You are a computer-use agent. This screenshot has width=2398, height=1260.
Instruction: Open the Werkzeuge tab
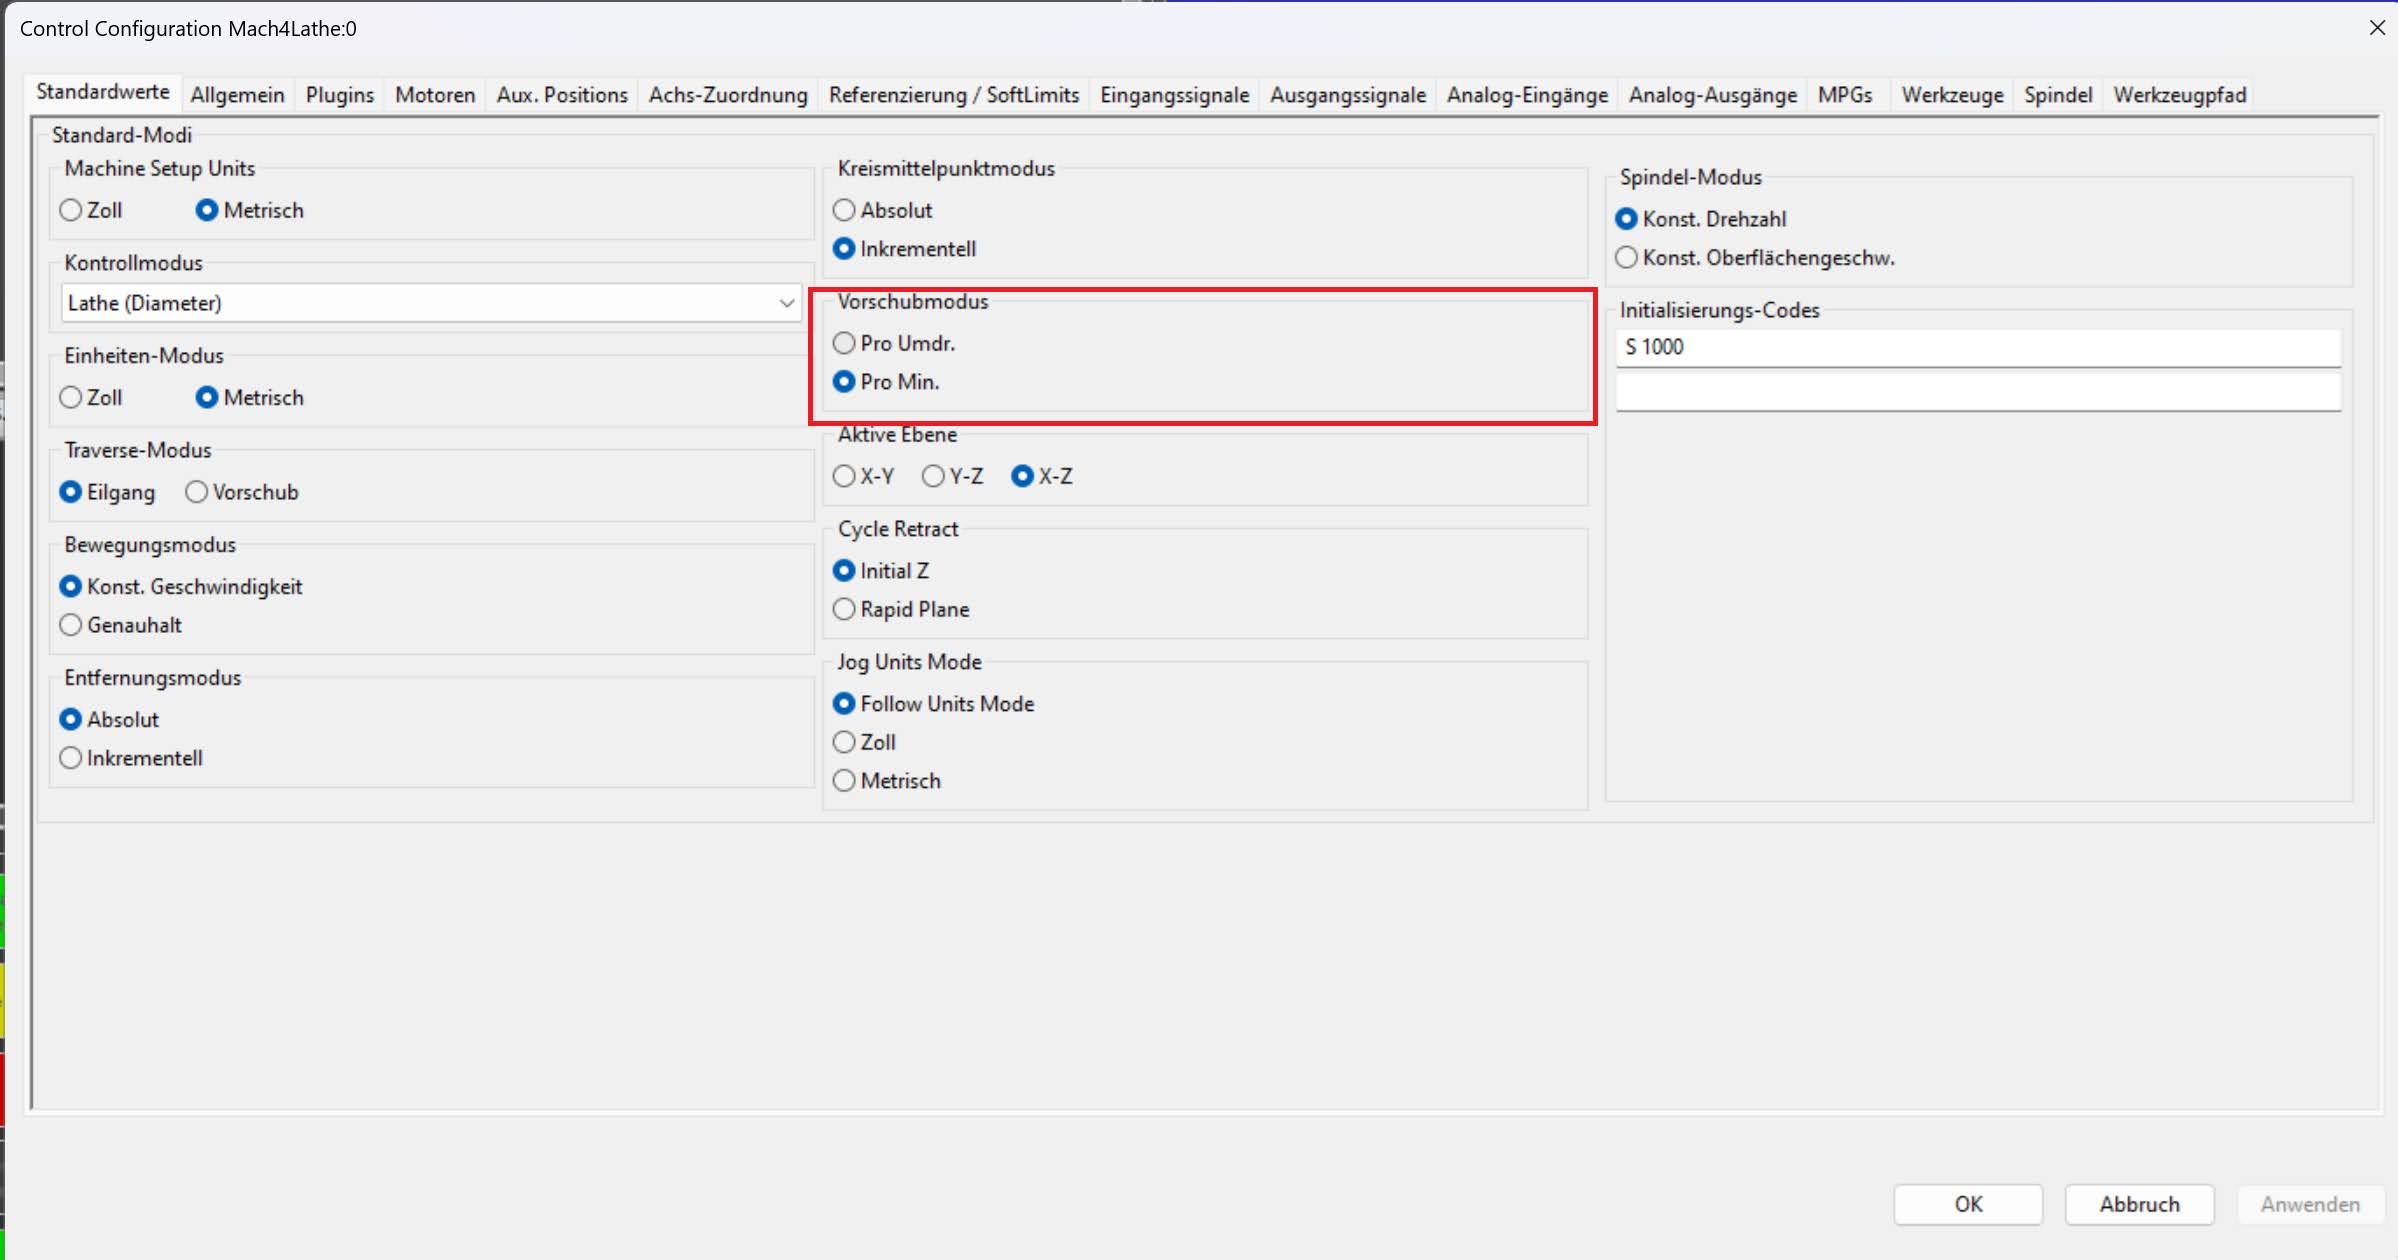click(1952, 95)
